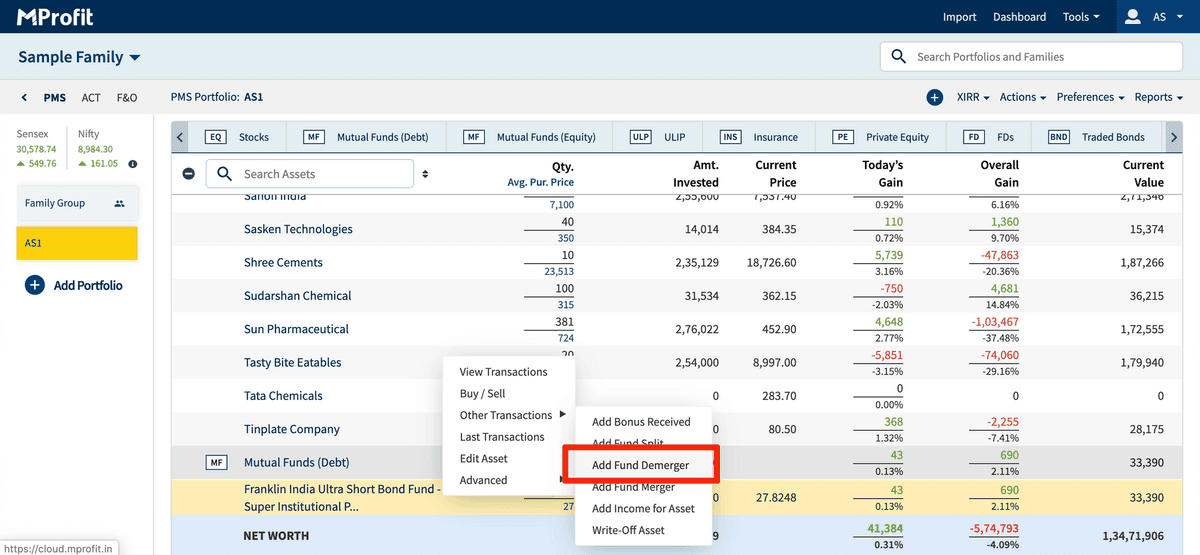
Task: Click the back arrow beside PMS
Action: [x=24, y=98]
